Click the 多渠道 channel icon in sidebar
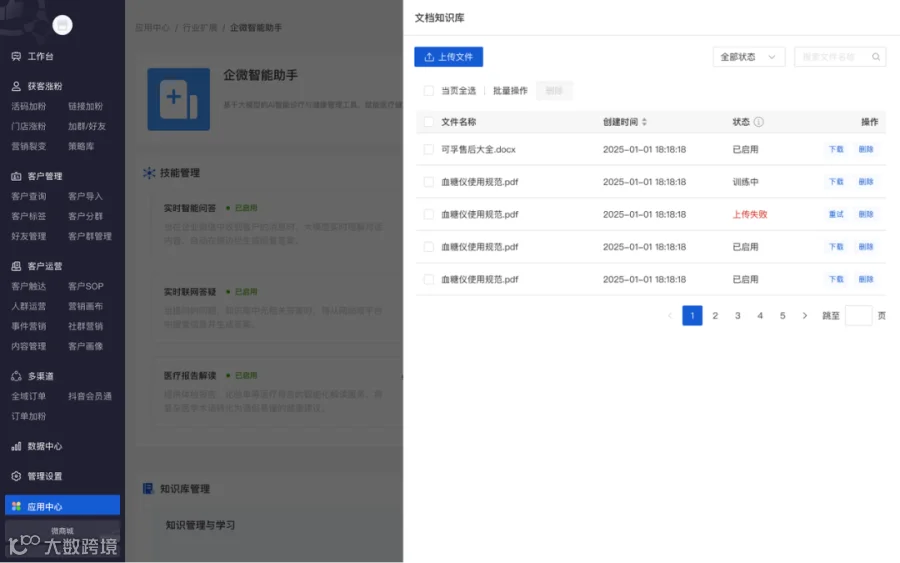 pyautogui.click(x=16, y=376)
